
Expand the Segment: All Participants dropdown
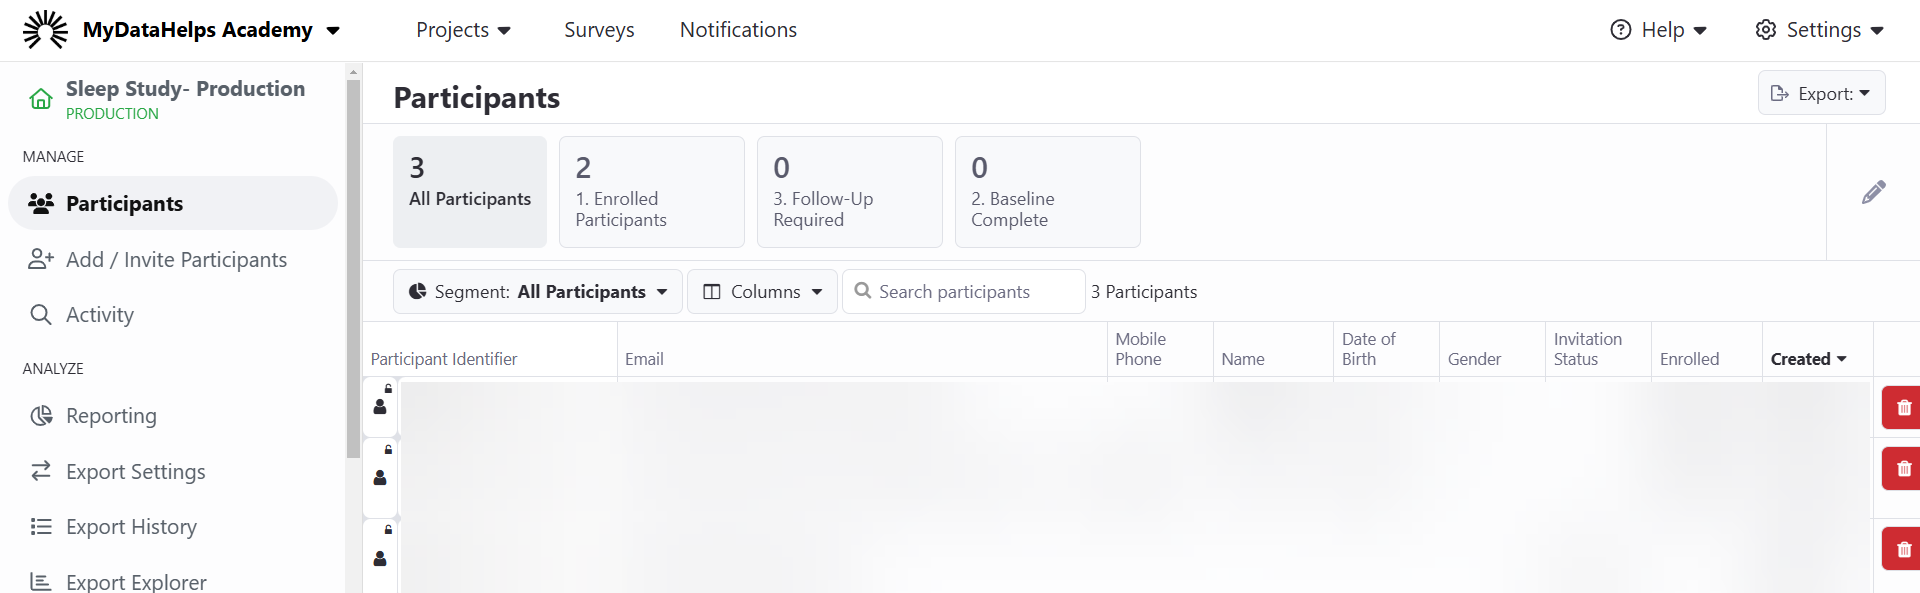click(538, 292)
